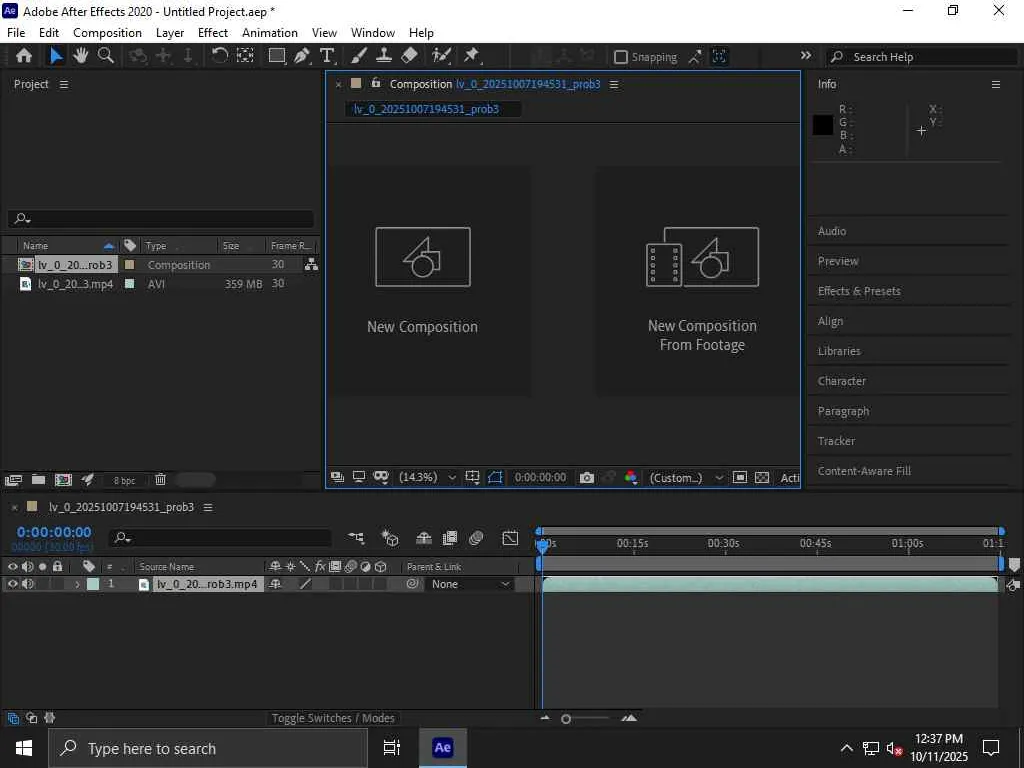The height and width of the screenshot is (768, 1024).
Task: Open the Effect menu
Action: (x=213, y=33)
